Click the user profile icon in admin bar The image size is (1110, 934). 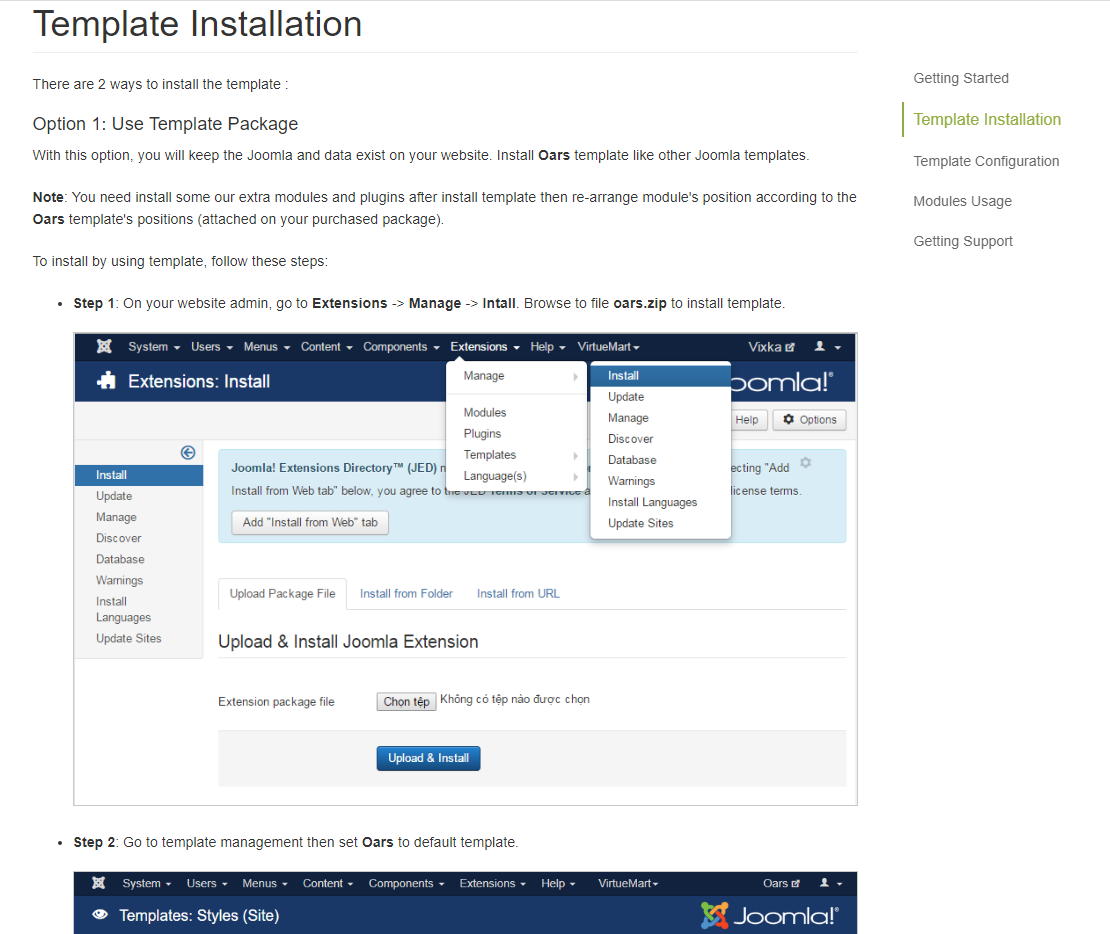pyautogui.click(x=820, y=346)
